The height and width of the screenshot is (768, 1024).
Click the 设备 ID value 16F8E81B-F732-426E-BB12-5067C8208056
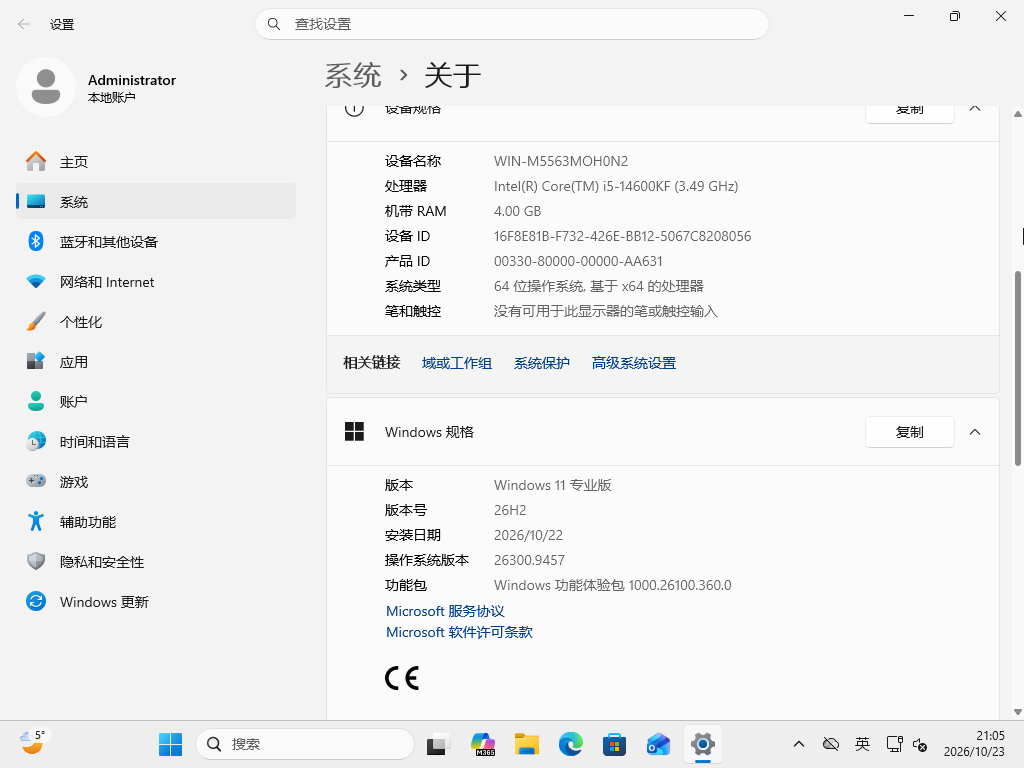tap(622, 236)
